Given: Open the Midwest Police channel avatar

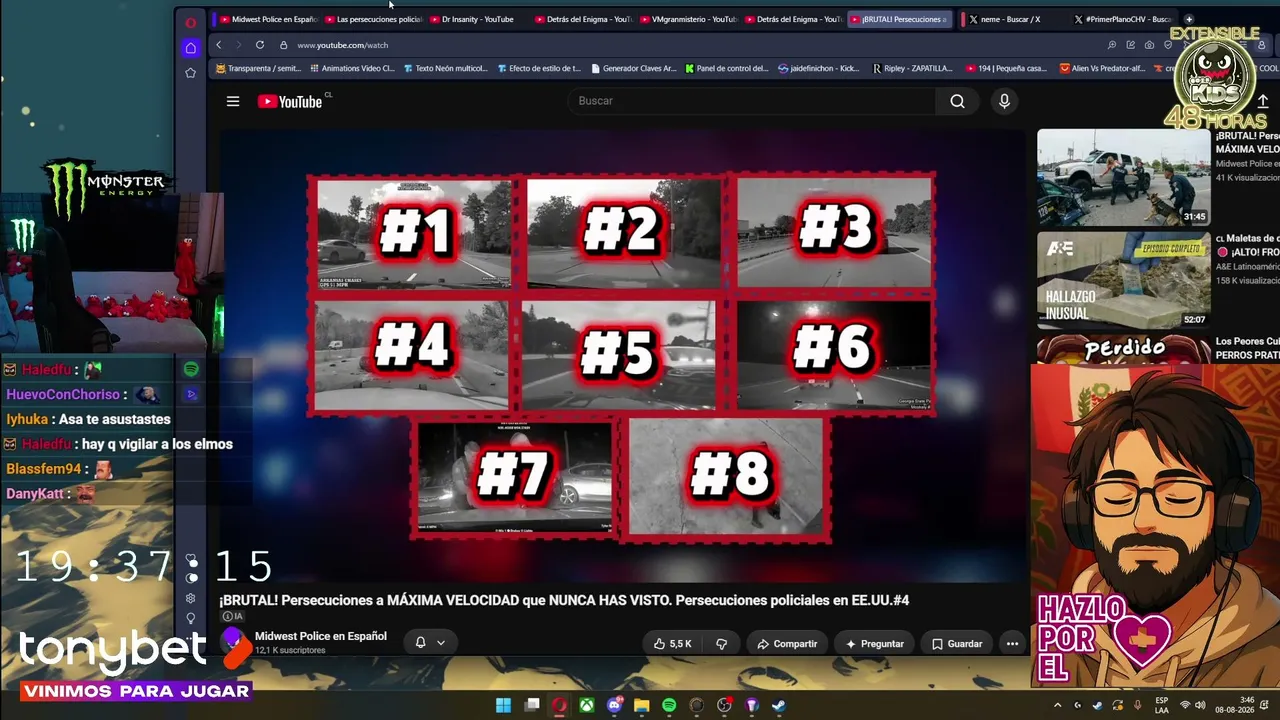Looking at the screenshot, I should pyautogui.click(x=233, y=640).
